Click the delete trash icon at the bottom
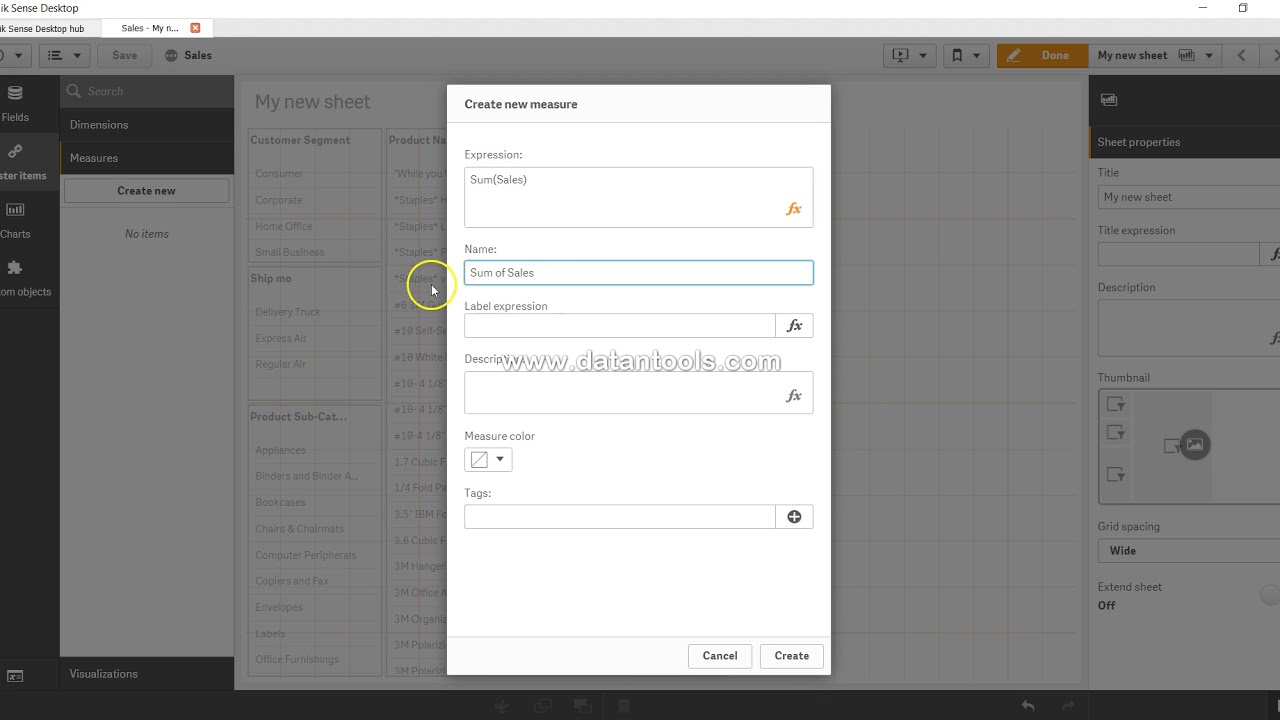Screen dimensions: 1280x720 click(623, 706)
